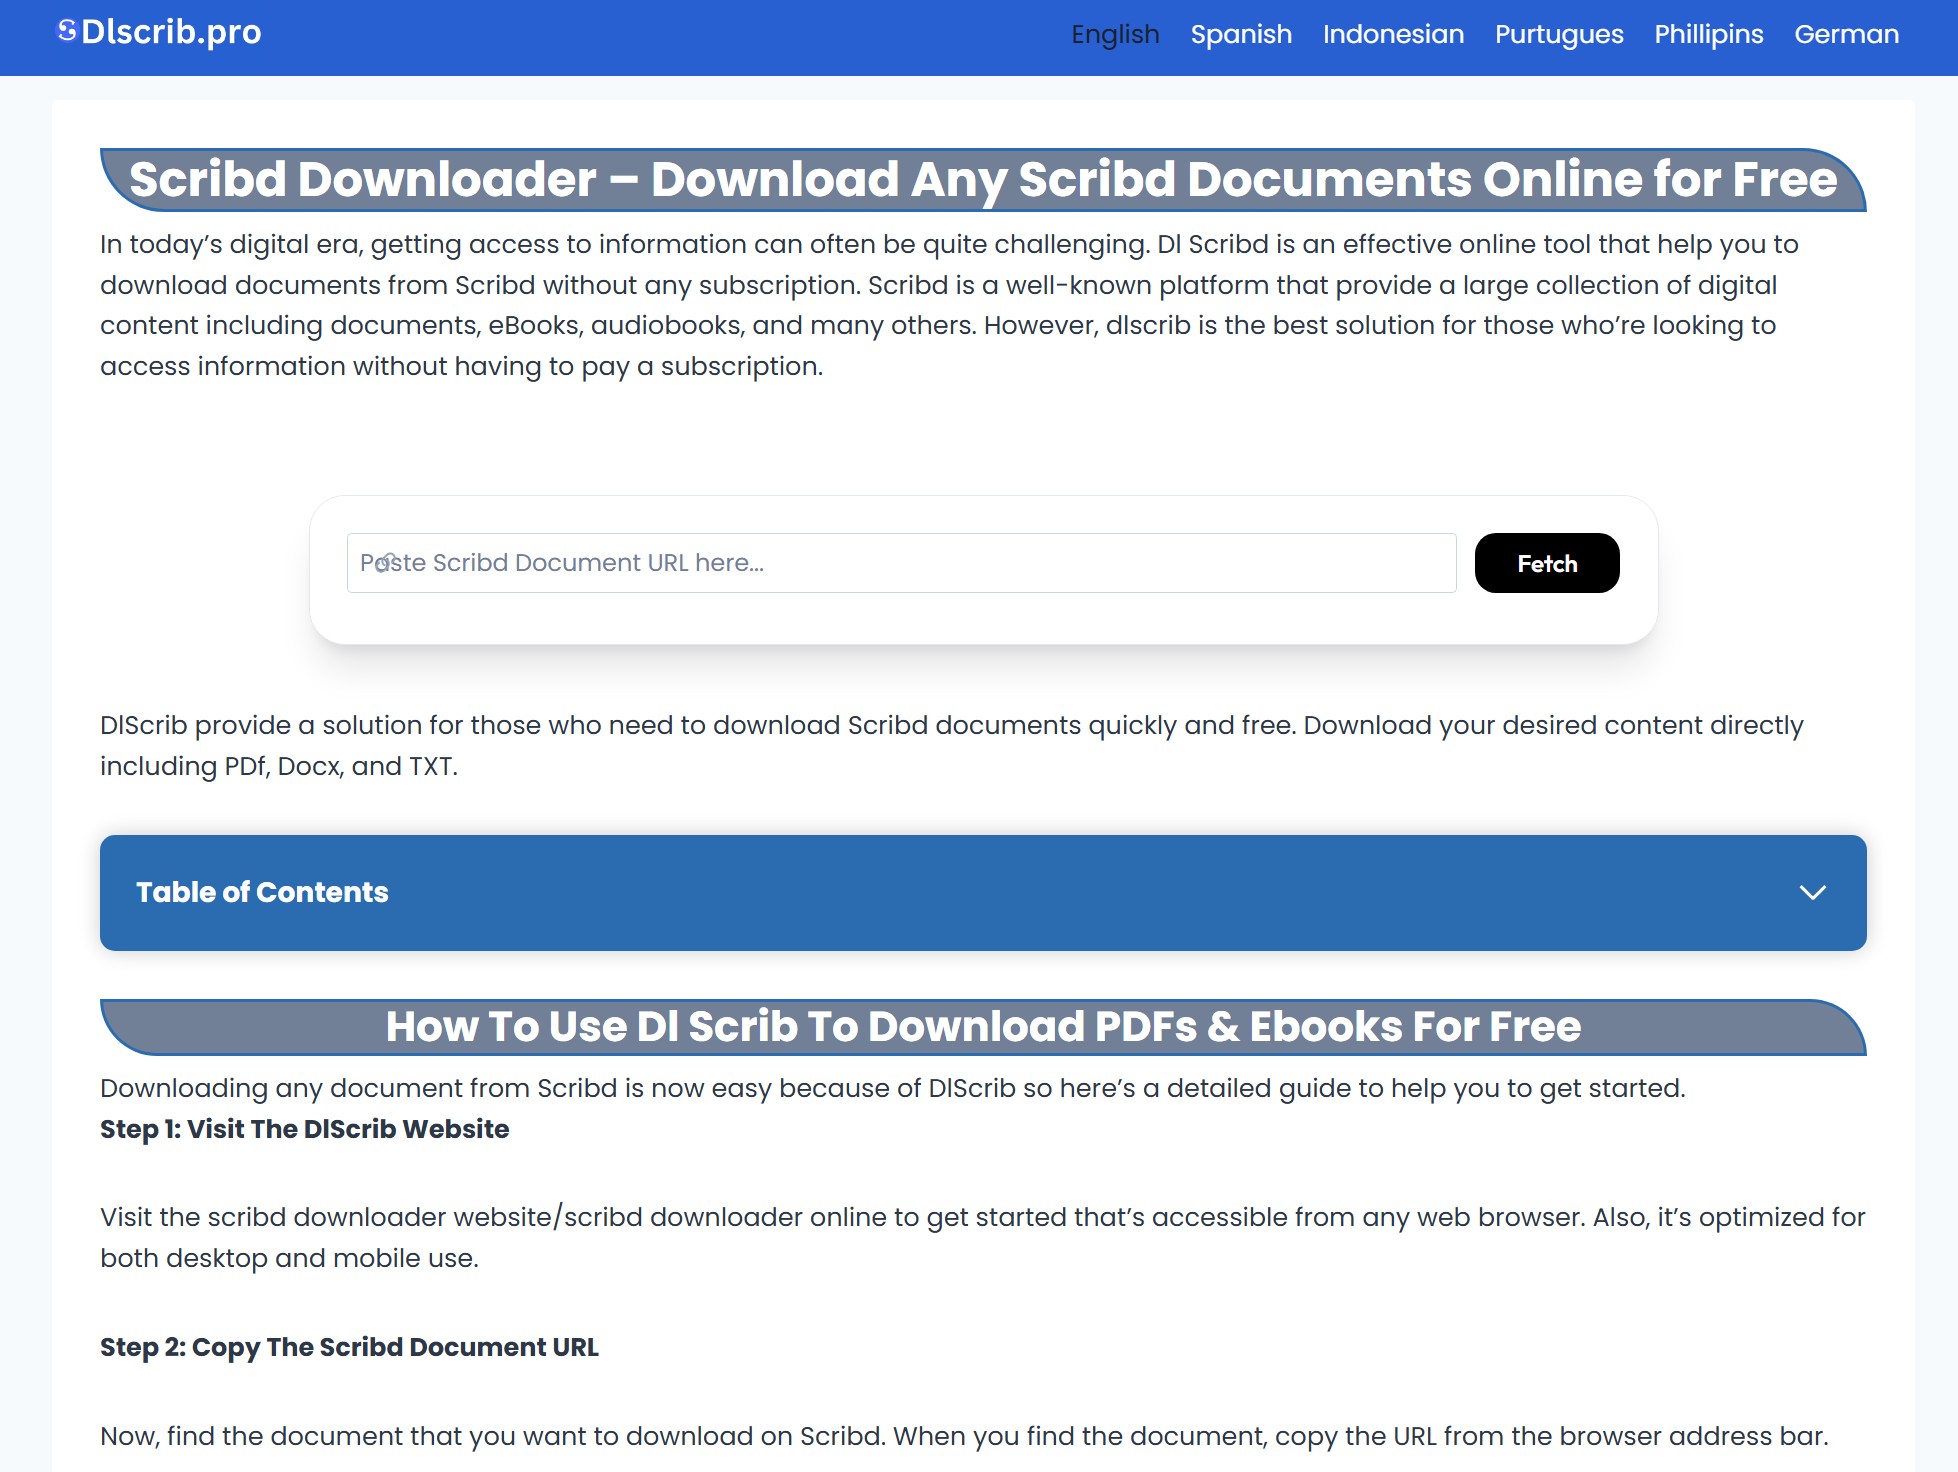Open the Dlscrib.pro homepage via the header title
The height and width of the screenshot is (1472, 1958).
tap(172, 32)
